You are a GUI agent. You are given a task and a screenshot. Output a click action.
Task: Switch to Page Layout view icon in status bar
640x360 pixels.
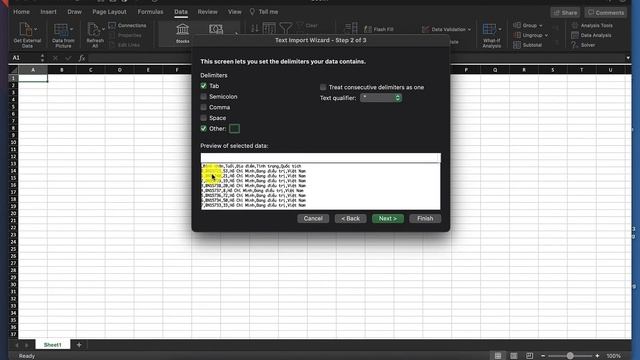coord(514,356)
